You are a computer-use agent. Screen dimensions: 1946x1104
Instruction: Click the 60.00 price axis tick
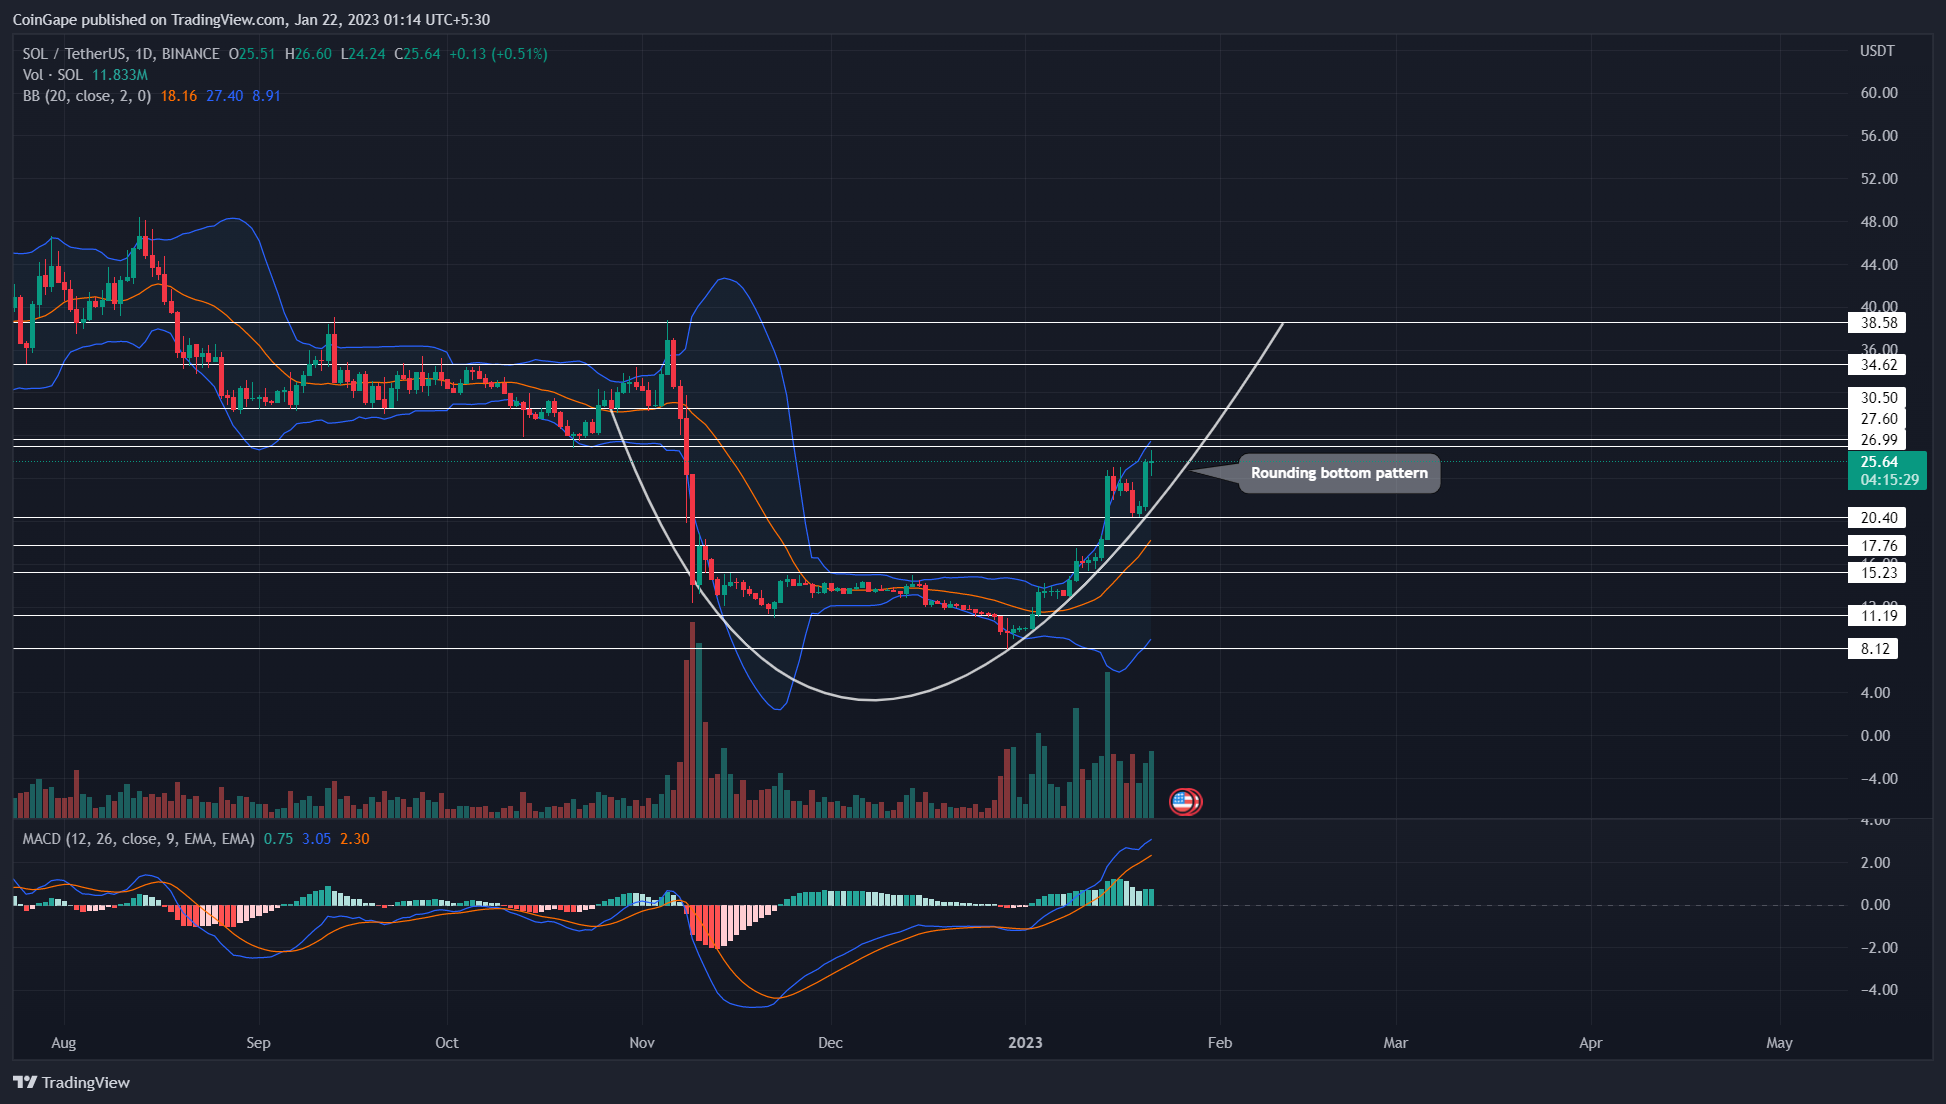click(1879, 93)
